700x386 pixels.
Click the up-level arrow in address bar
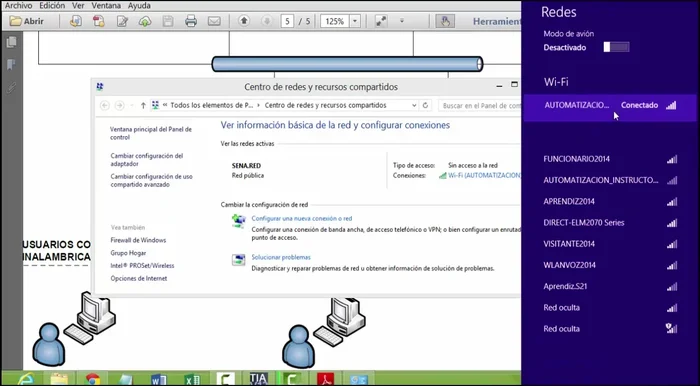coord(143,105)
